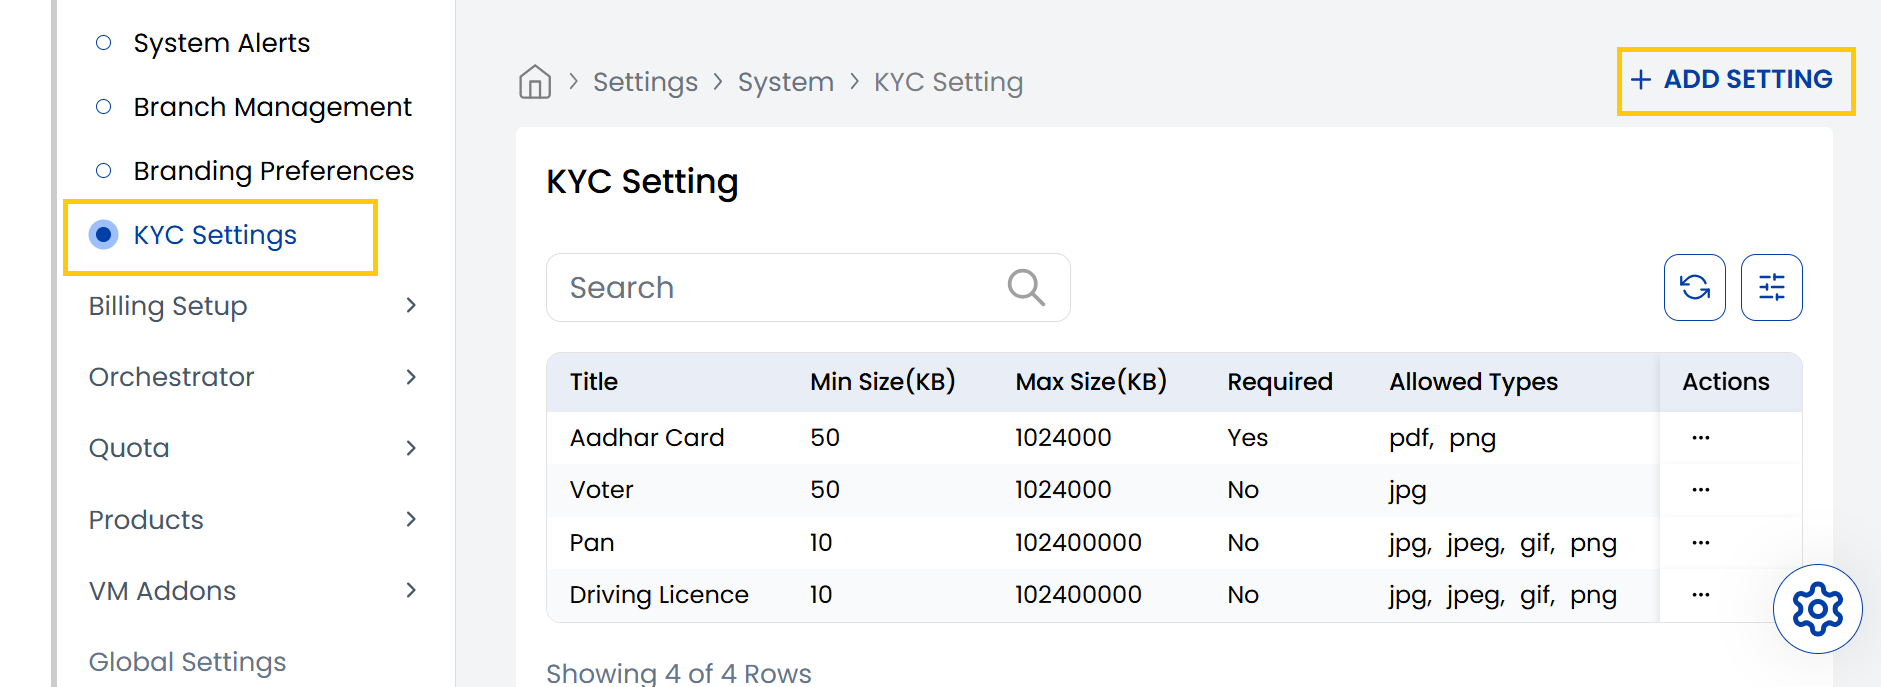Expand the Orchestrator menu

pyautogui.click(x=252, y=377)
